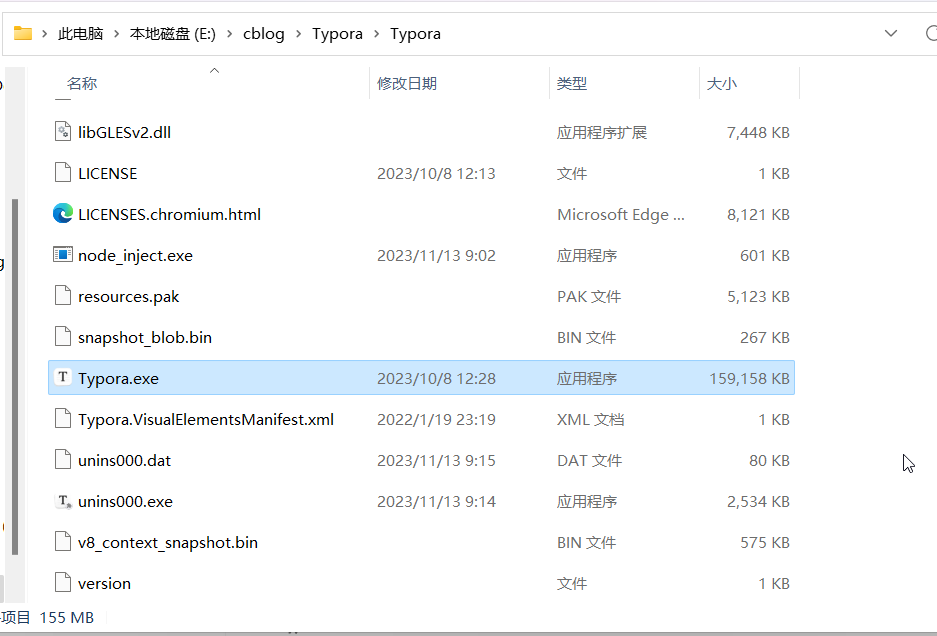Click the 2023/10/8 12:28 date of Typora.exe
Screen dimensions: 937x636
click(x=436, y=378)
